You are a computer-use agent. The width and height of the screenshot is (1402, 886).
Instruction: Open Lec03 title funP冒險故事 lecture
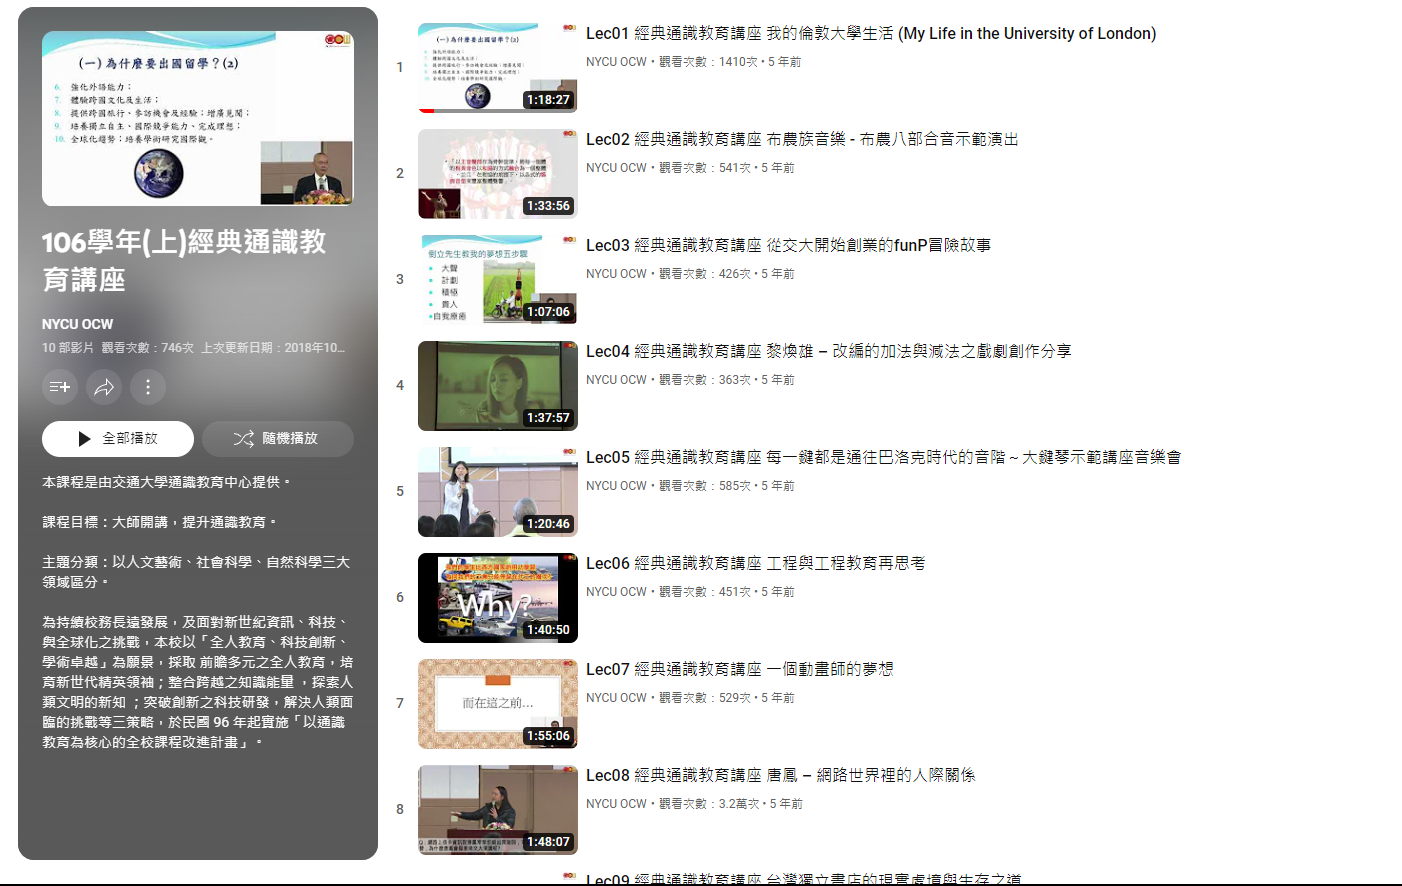[788, 246]
